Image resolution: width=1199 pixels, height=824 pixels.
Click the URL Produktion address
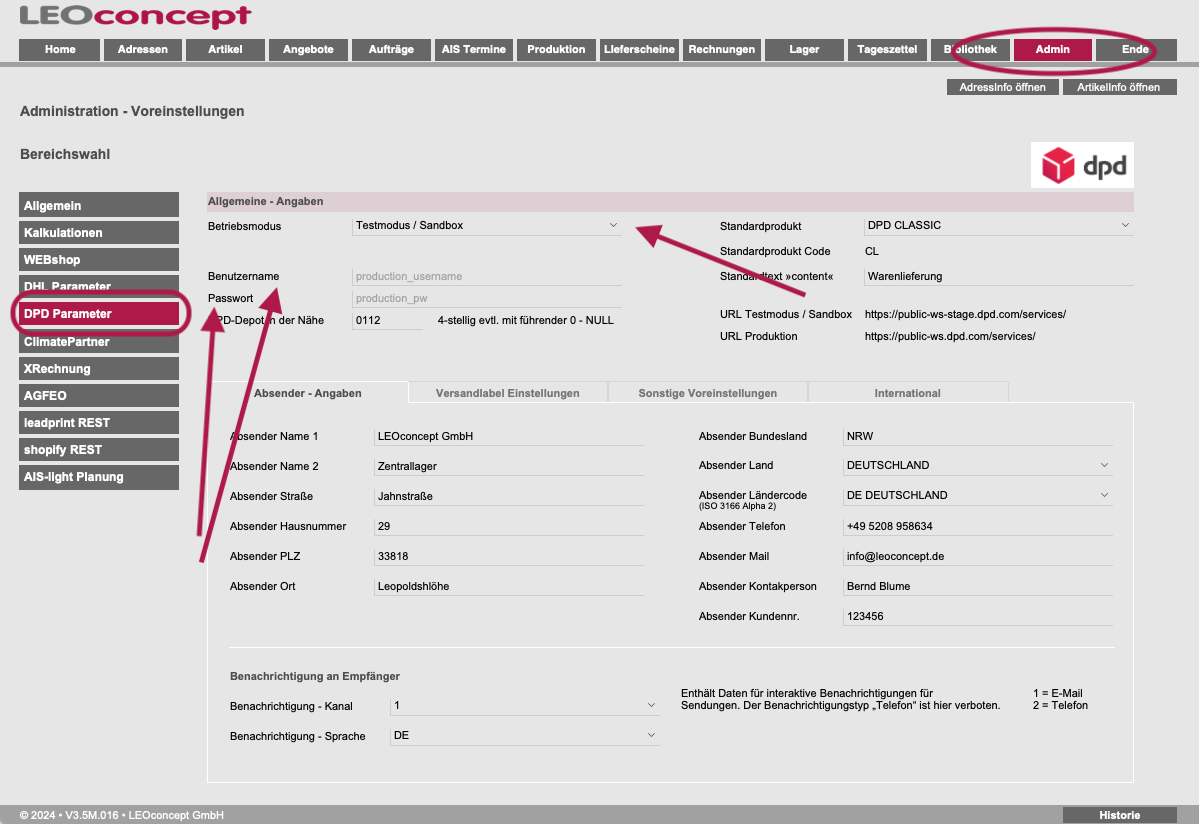coord(950,336)
